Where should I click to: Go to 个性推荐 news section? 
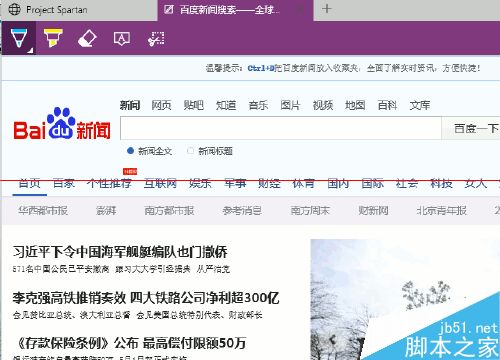pos(109,183)
